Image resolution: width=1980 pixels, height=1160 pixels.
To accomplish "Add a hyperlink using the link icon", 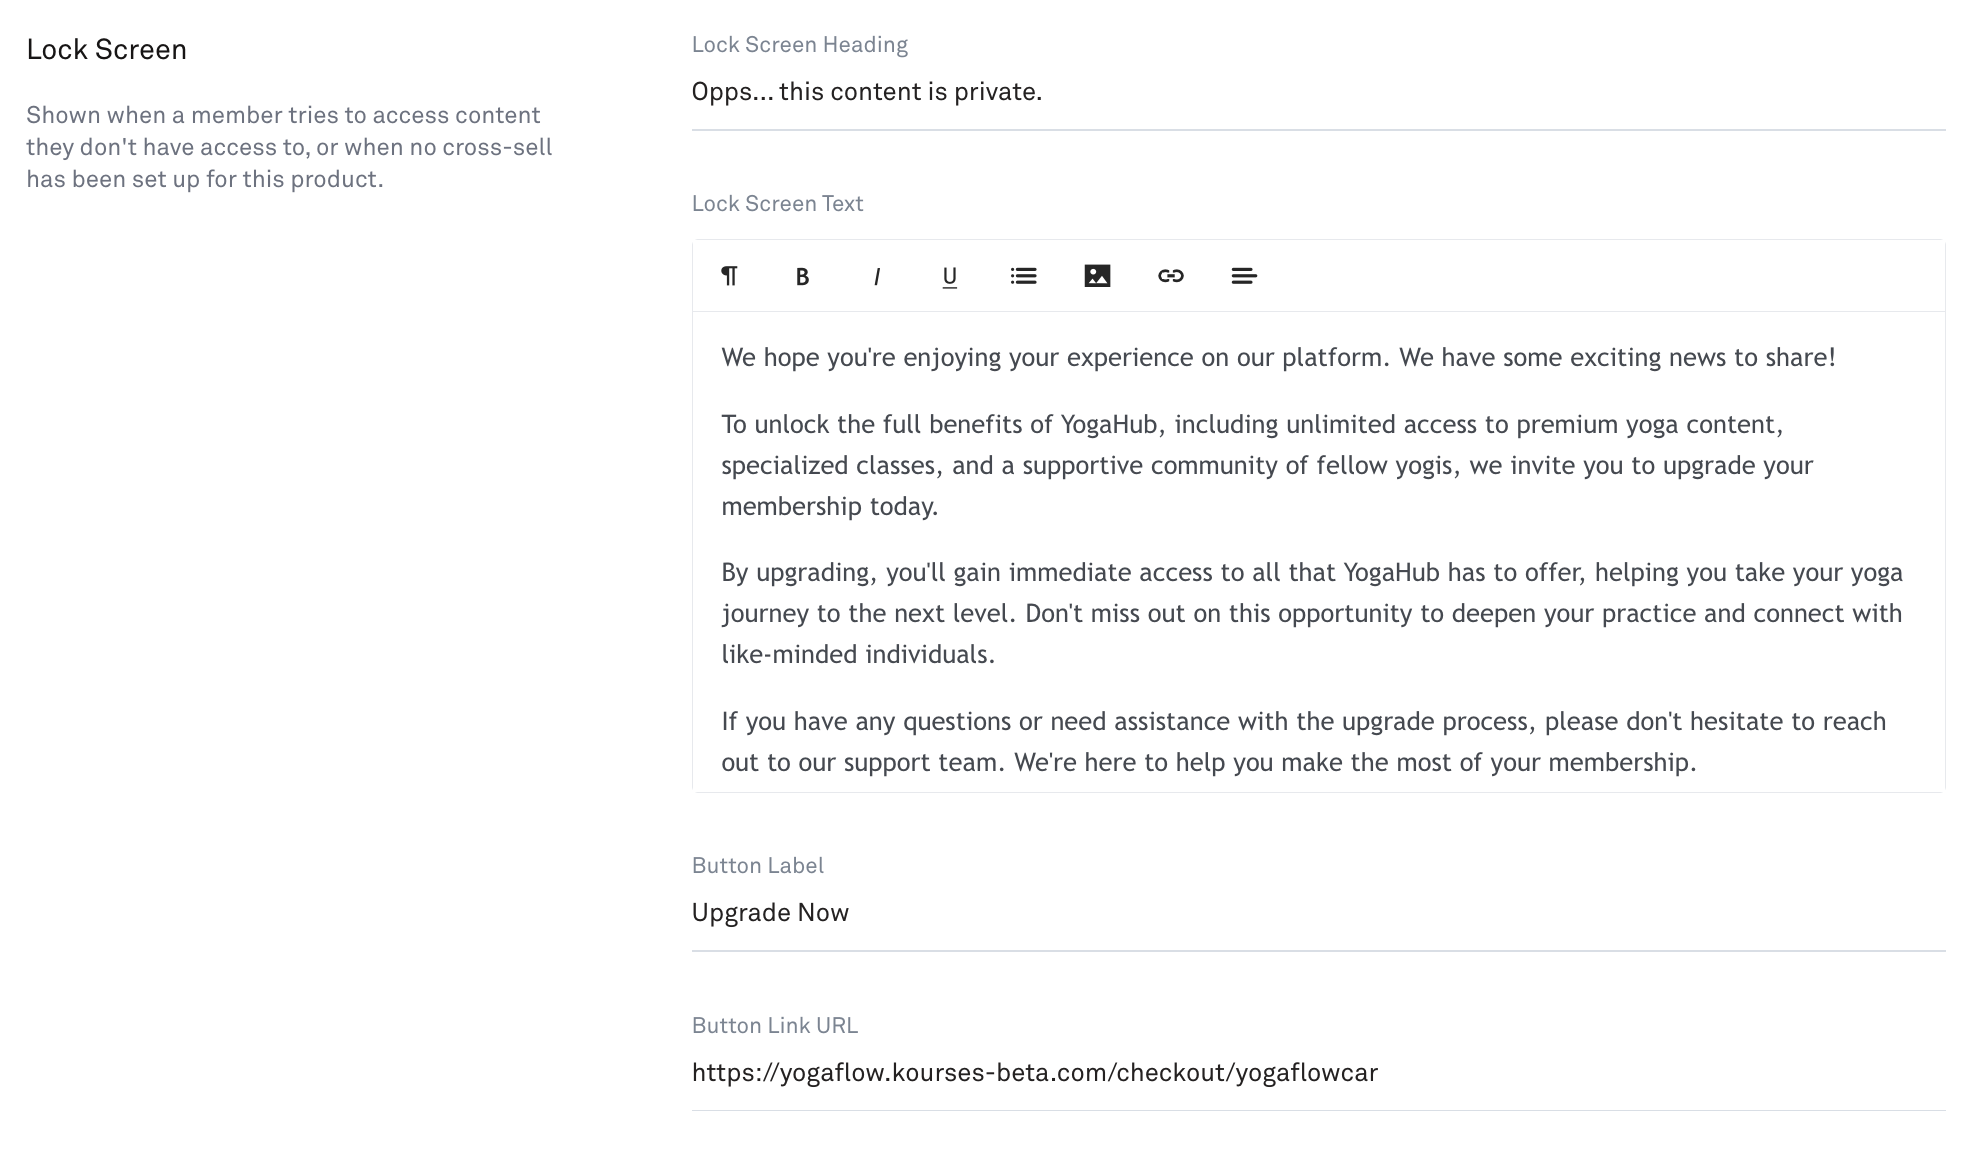I will pyautogui.click(x=1171, y=276).
